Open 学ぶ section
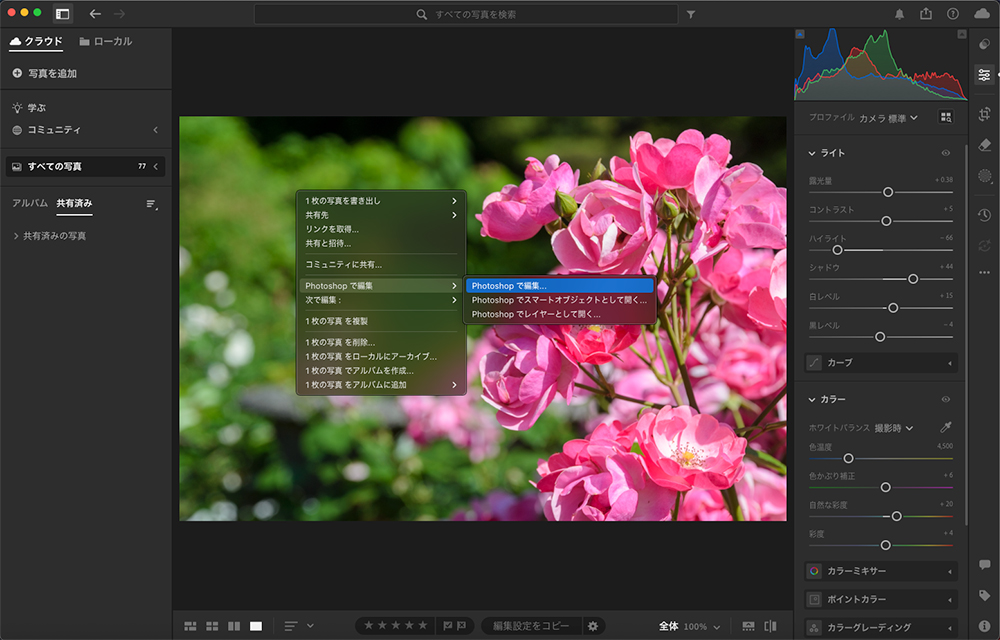 [29, 108]
